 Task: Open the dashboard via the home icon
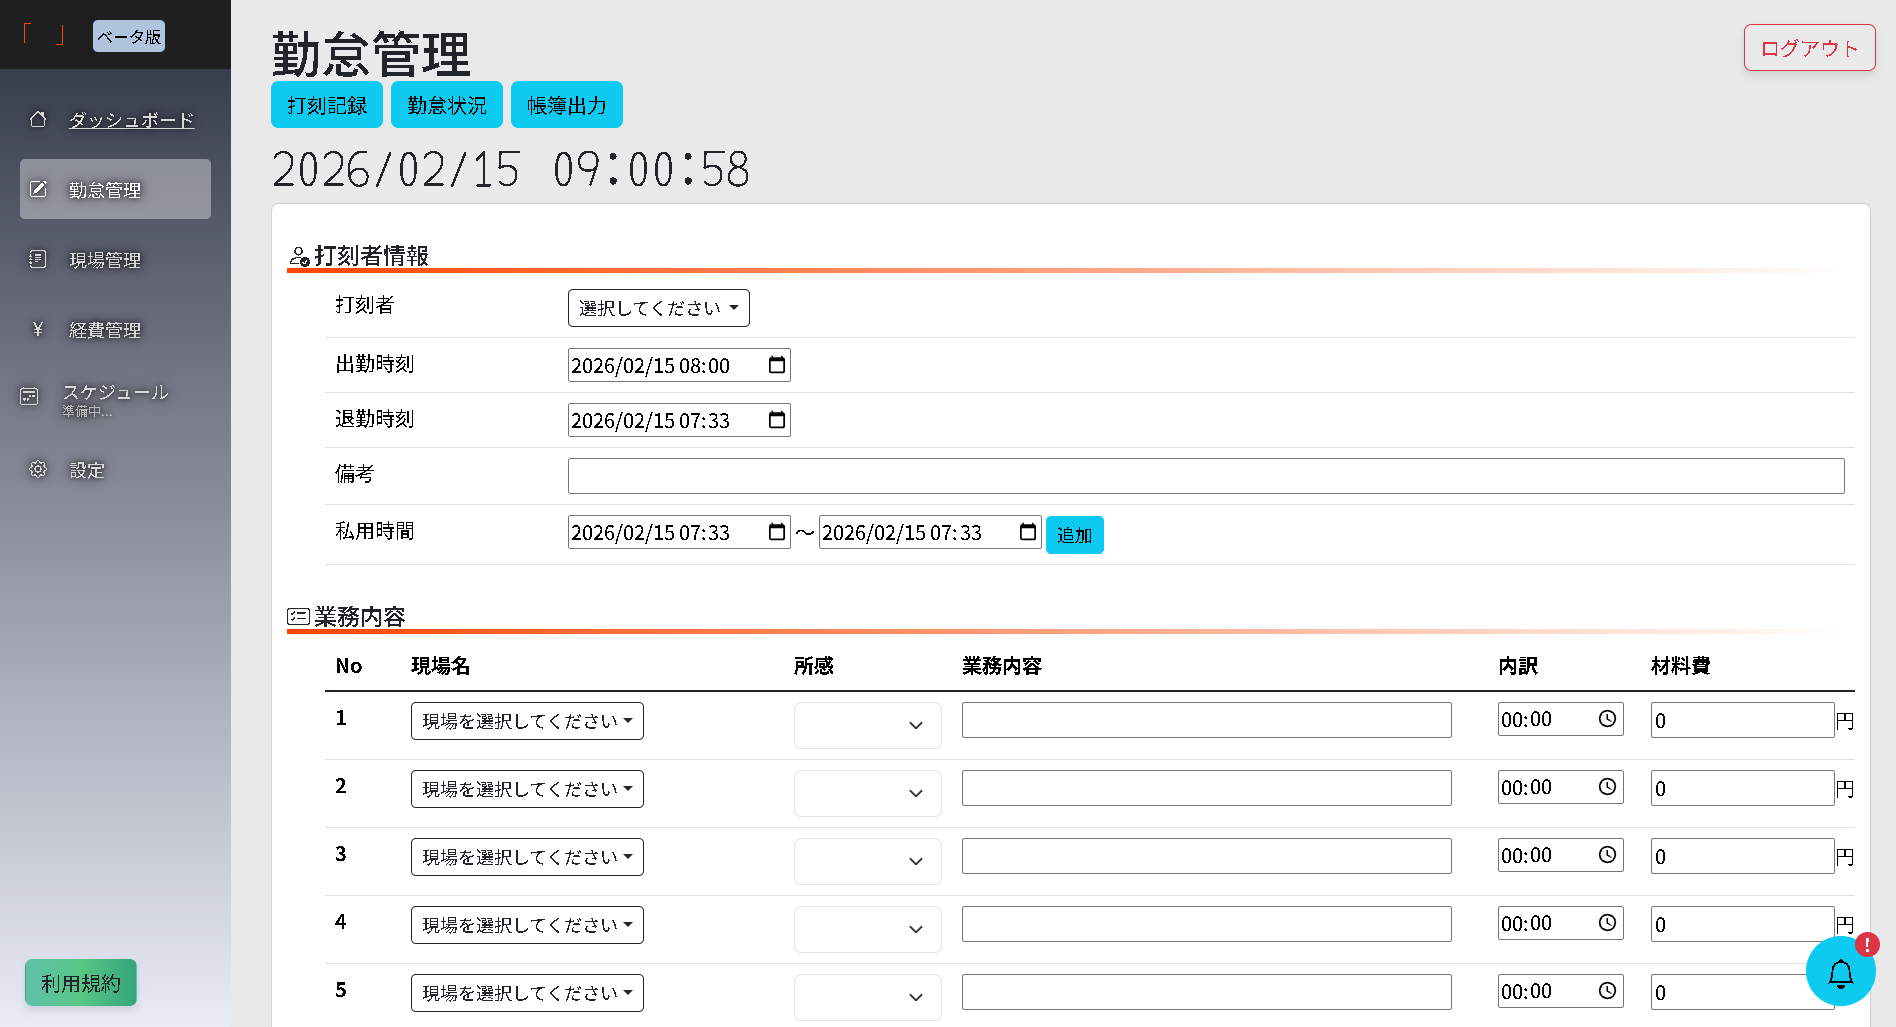(38, 119)
